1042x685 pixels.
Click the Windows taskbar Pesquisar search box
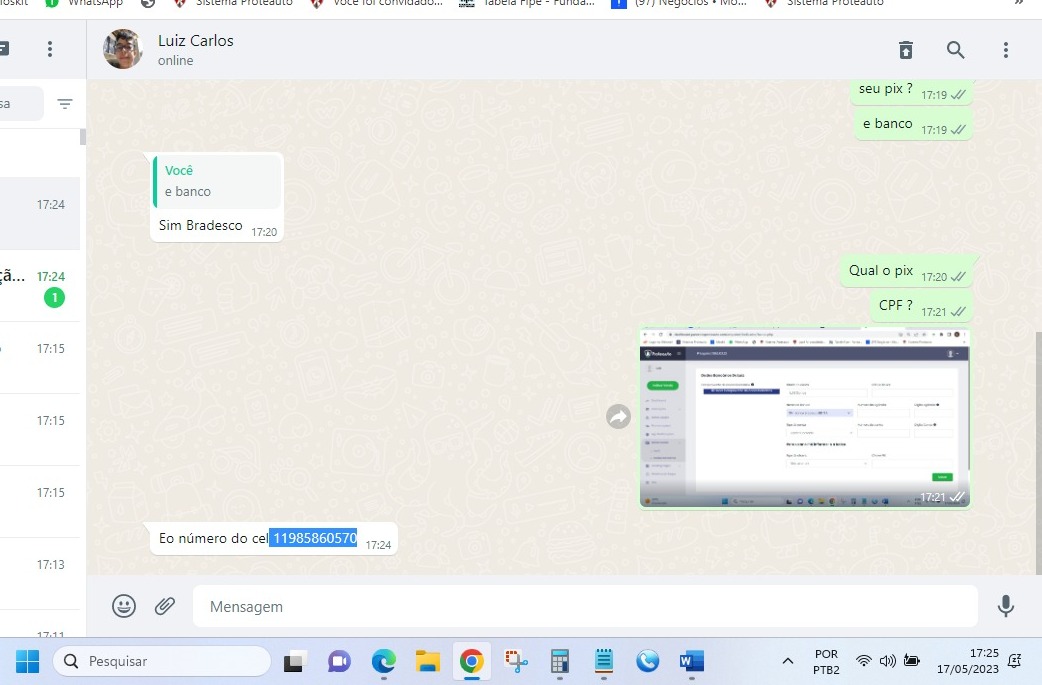162,661
